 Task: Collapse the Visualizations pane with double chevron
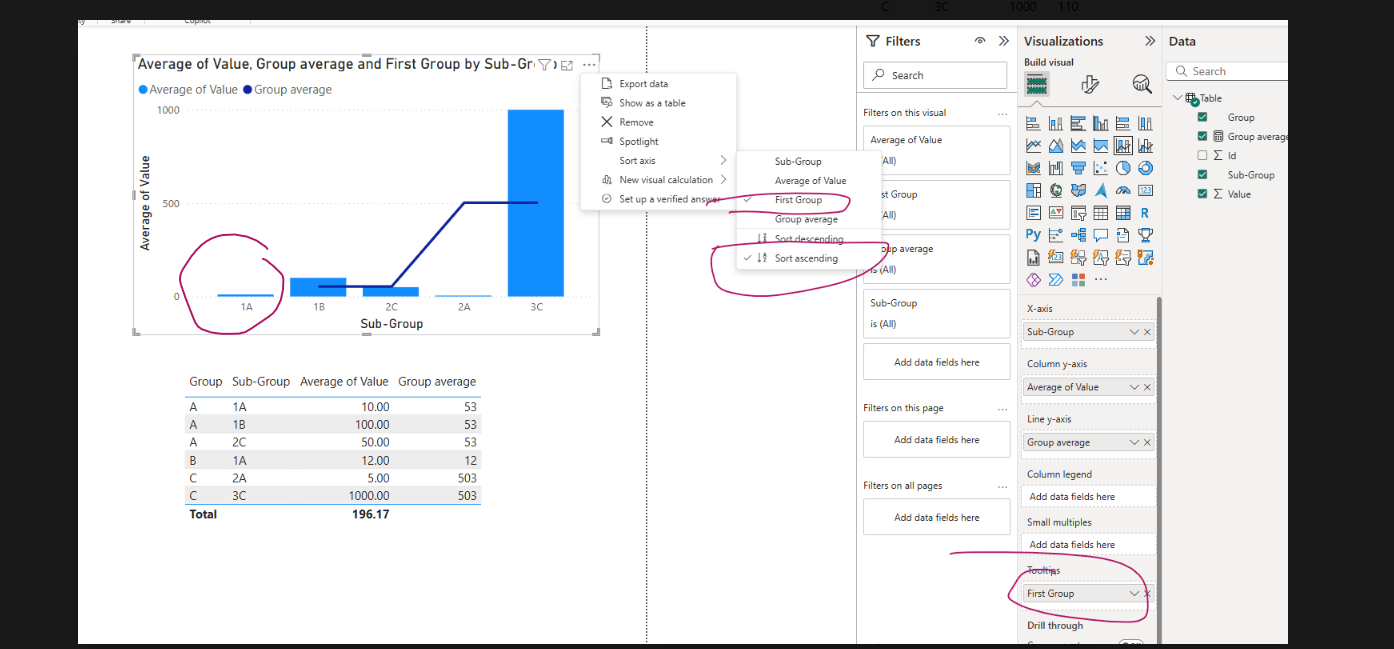click(x=1150, y=41)
